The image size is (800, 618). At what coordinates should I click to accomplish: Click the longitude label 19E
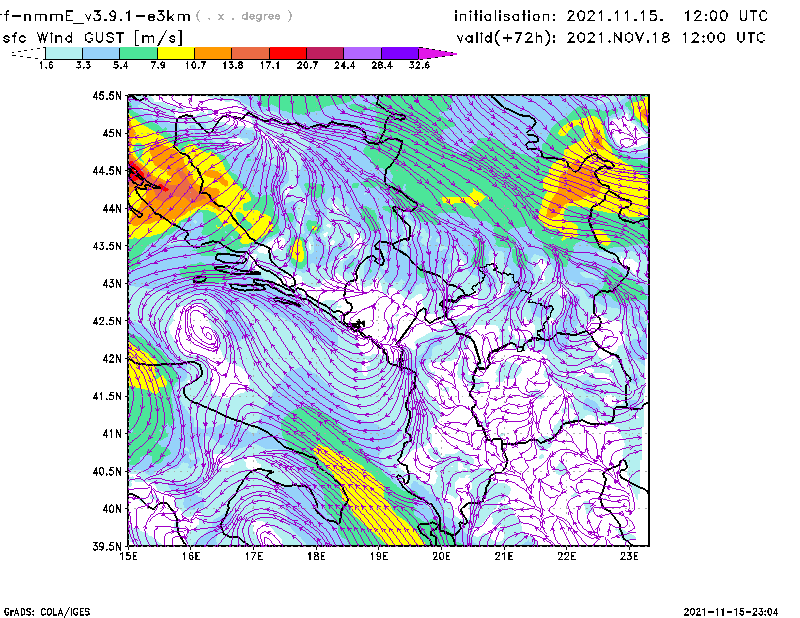click(x=379, y=556)
